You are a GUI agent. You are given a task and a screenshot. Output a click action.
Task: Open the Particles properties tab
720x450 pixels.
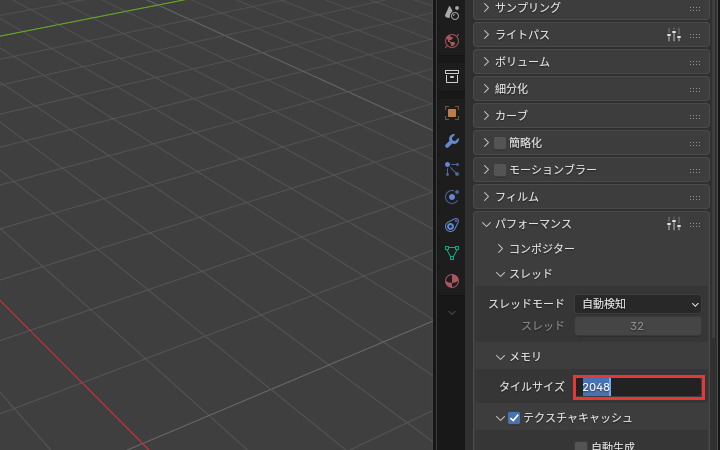(452, 169)
